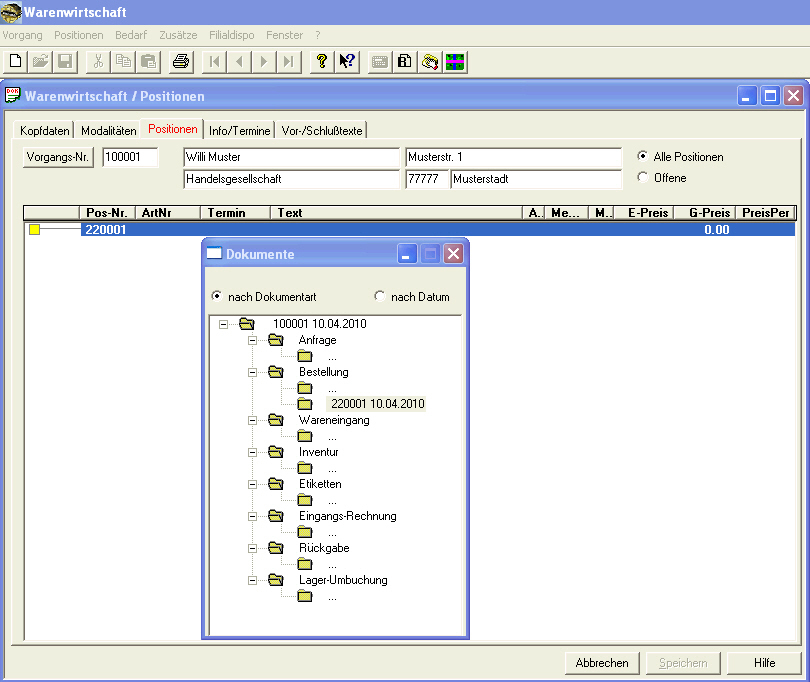Collapse the root node 100001 10.04.2010
Screen dimensions: 810x682
coord(223,324)
